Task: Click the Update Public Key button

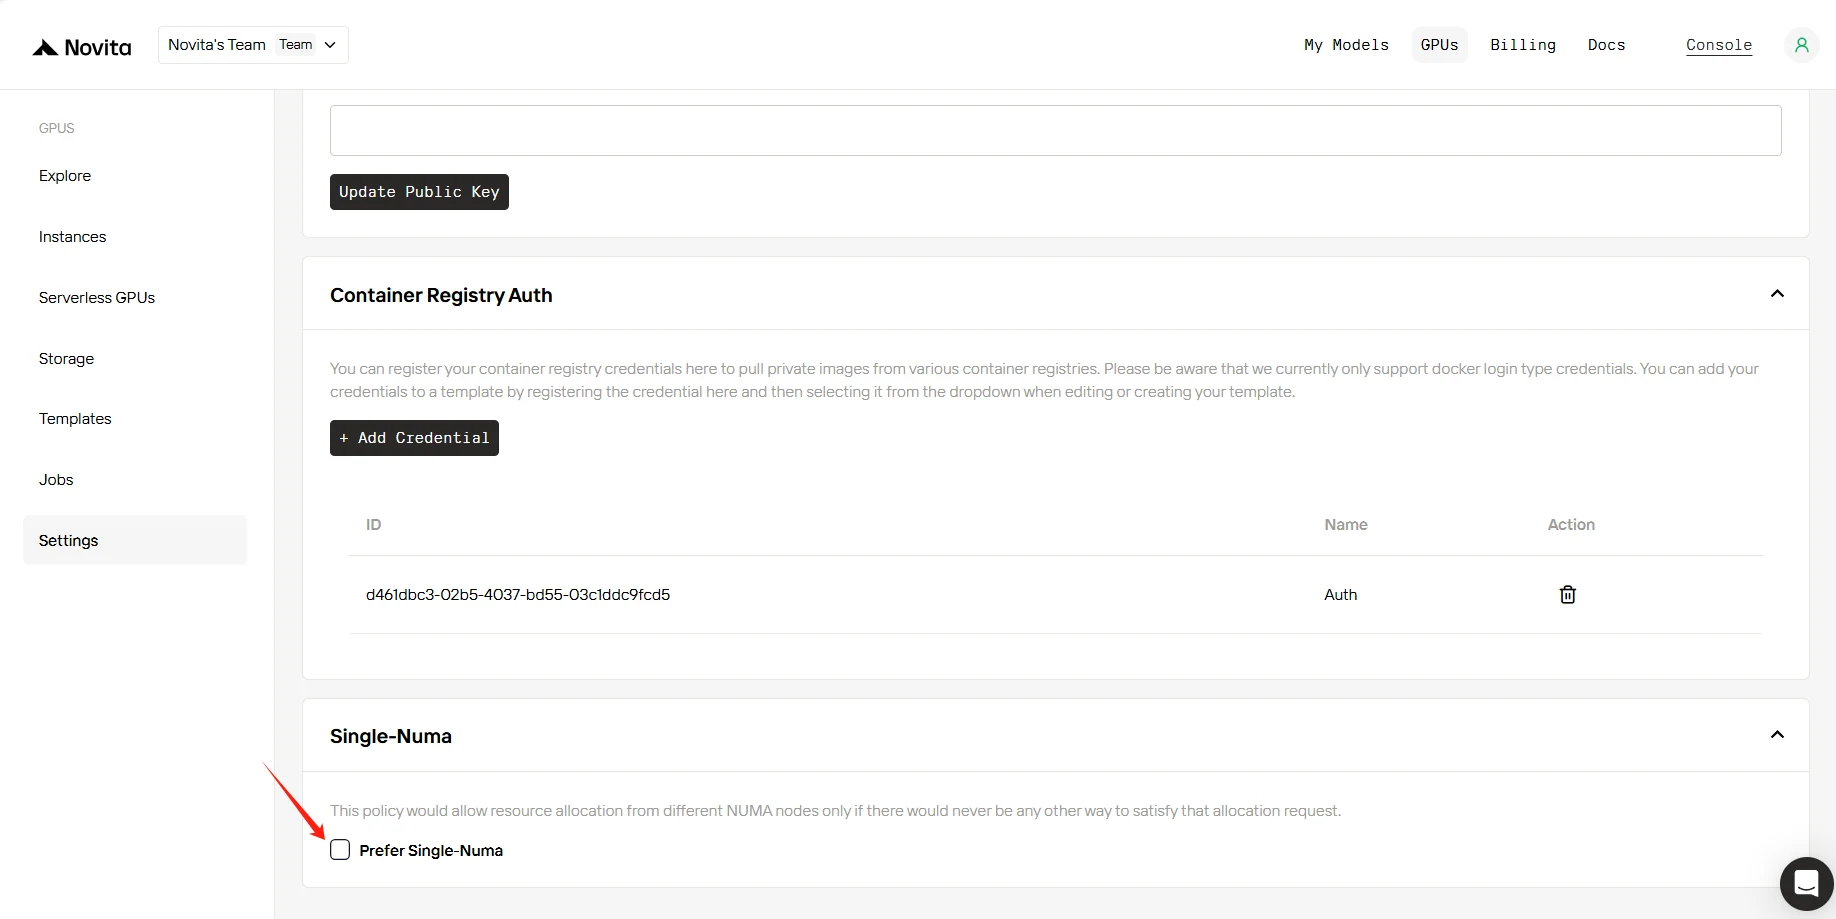Action: (x=419, y=192)
